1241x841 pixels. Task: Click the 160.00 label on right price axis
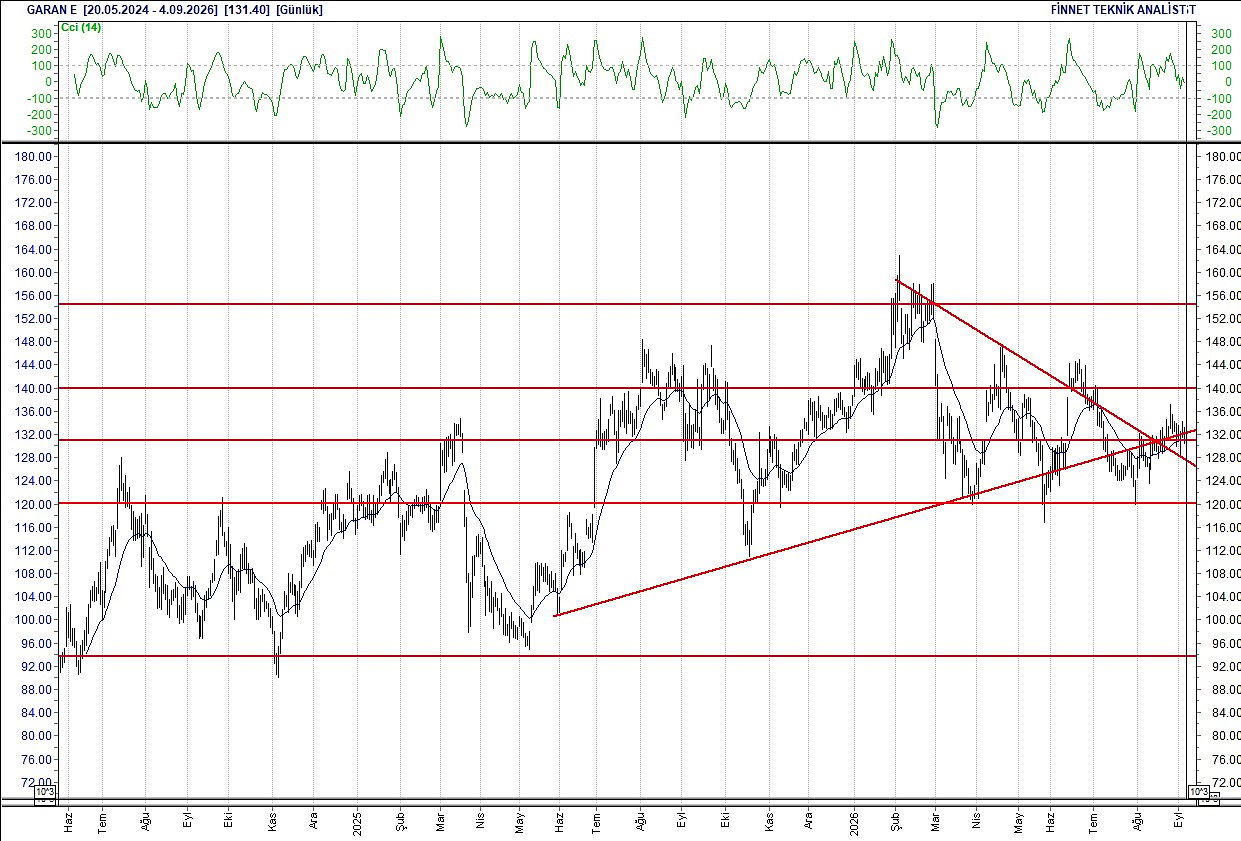tap(1221, 273)
